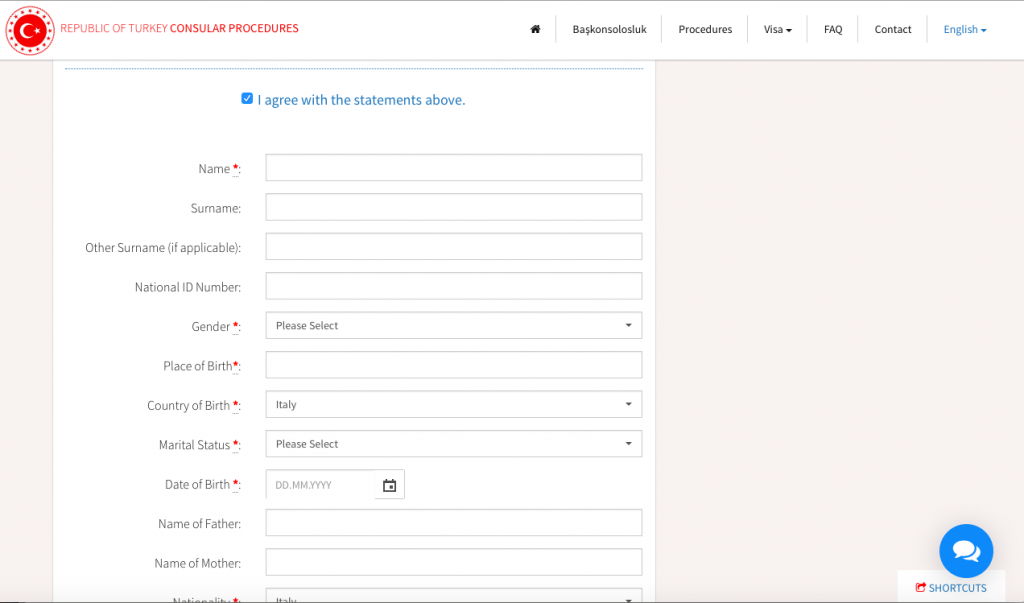Click inside the Name input field
The height and width of the screenshot is (603, 1024).
453,167
